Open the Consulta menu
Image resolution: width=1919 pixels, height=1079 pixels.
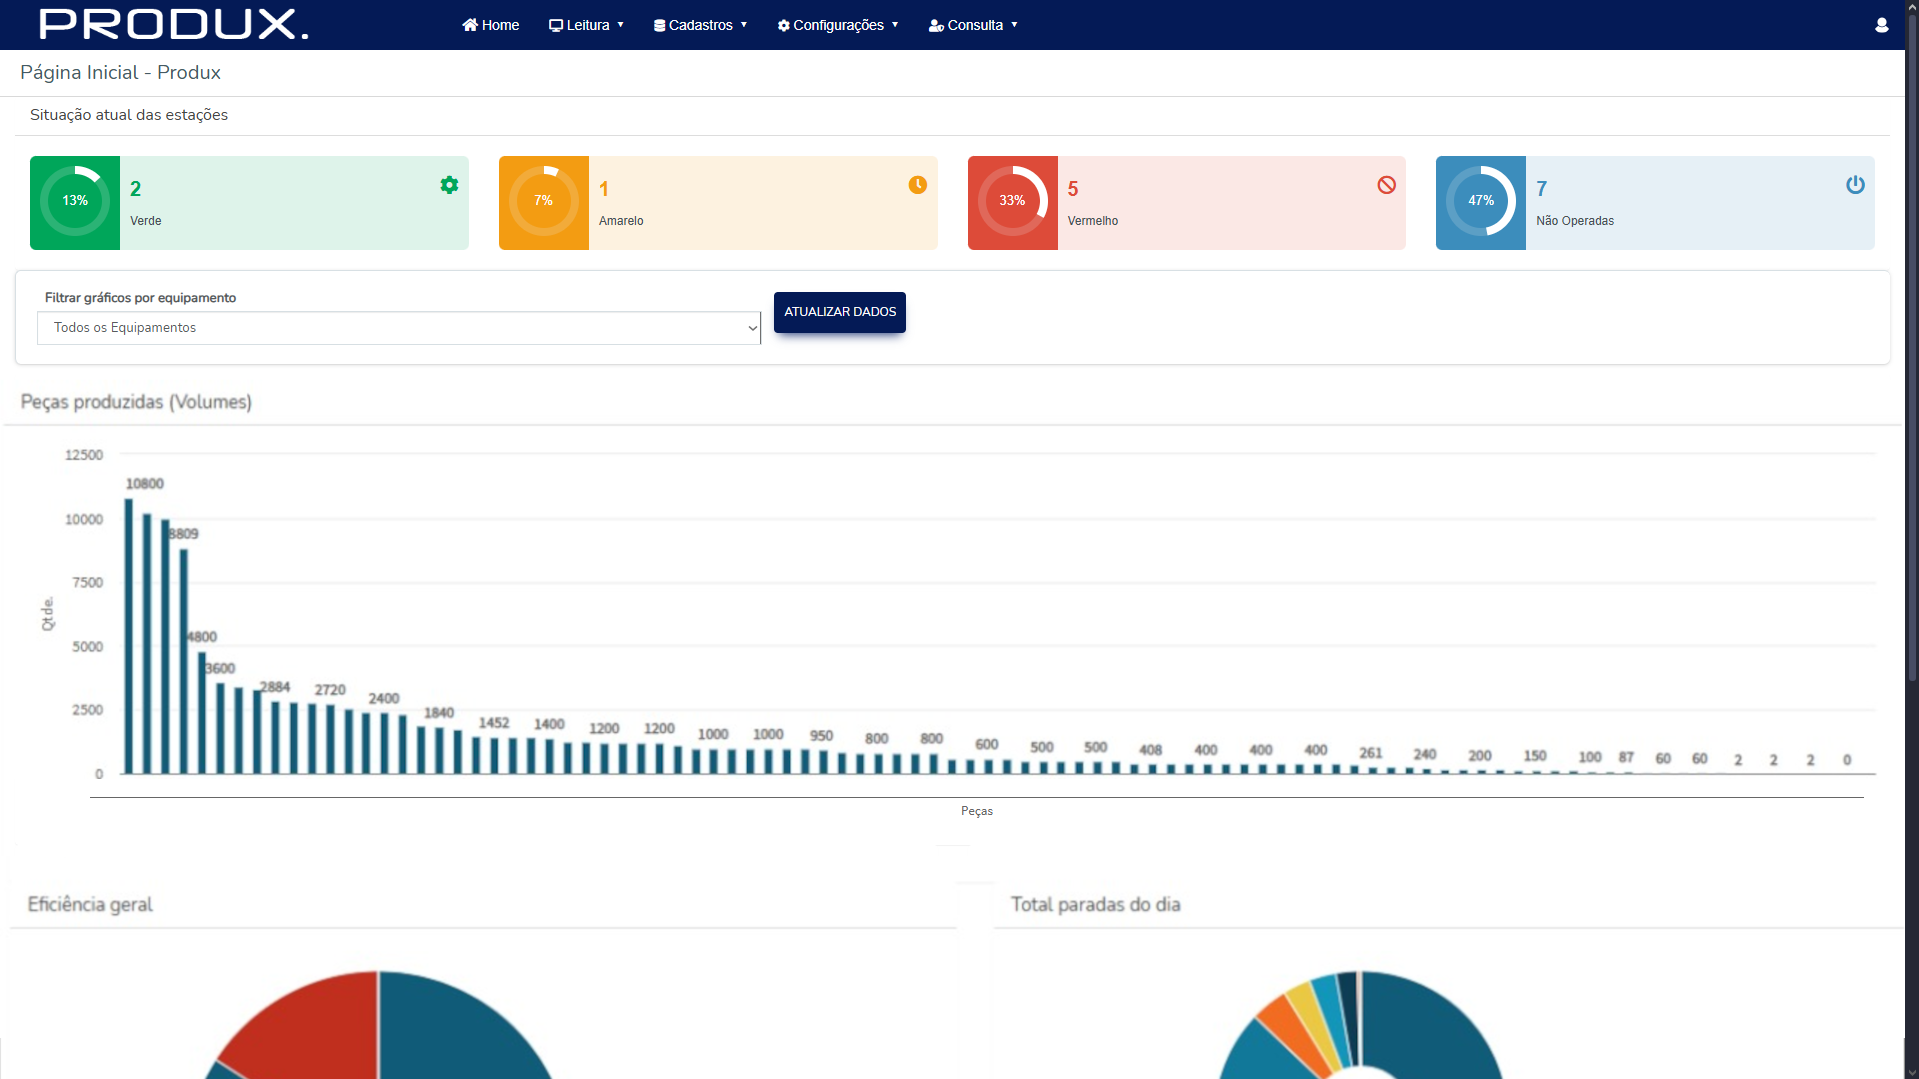pos(973,25)
